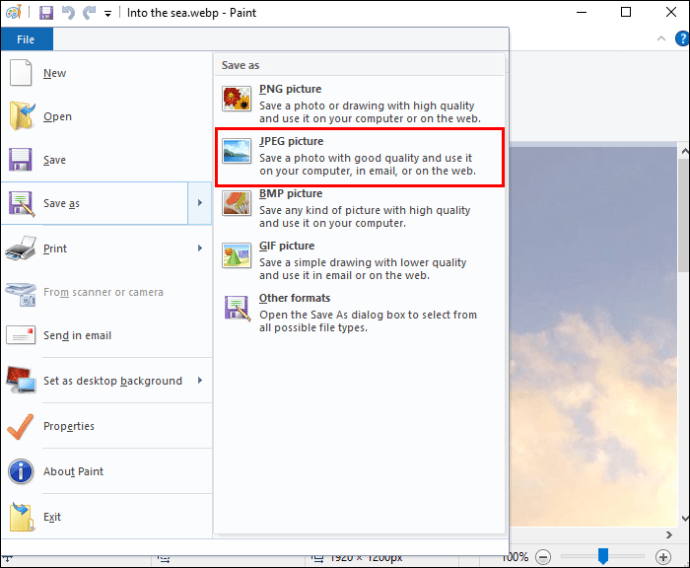
Task: Click the blue Help question mark icon
Action: [682, 39]
